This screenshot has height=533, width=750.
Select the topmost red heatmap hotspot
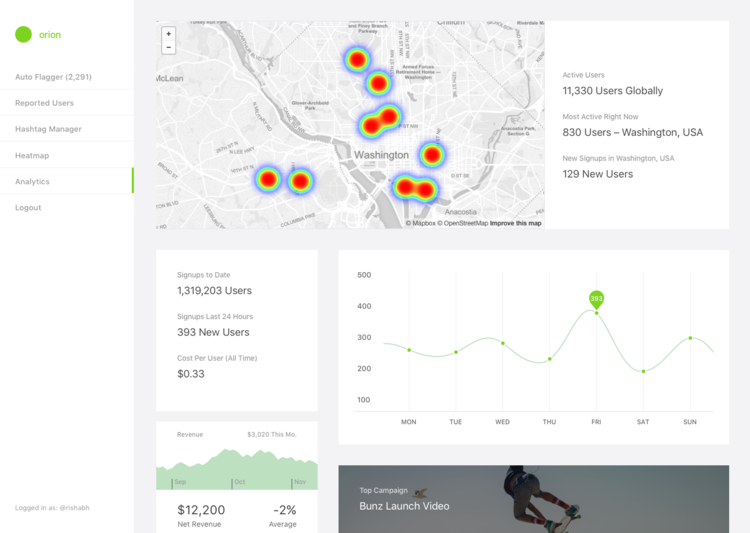pos(357,60)
